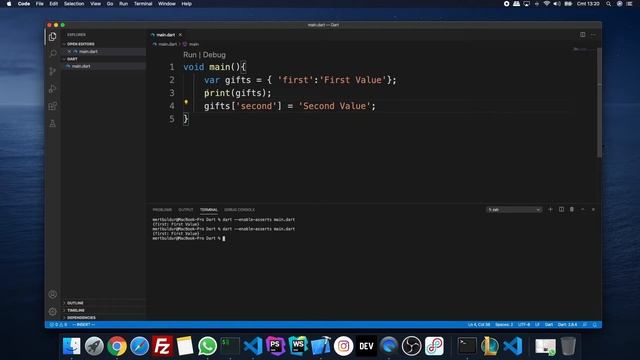The image size is (640, 360).
Task: Switch to the Output panel tab
Action: tap(186, 210)
